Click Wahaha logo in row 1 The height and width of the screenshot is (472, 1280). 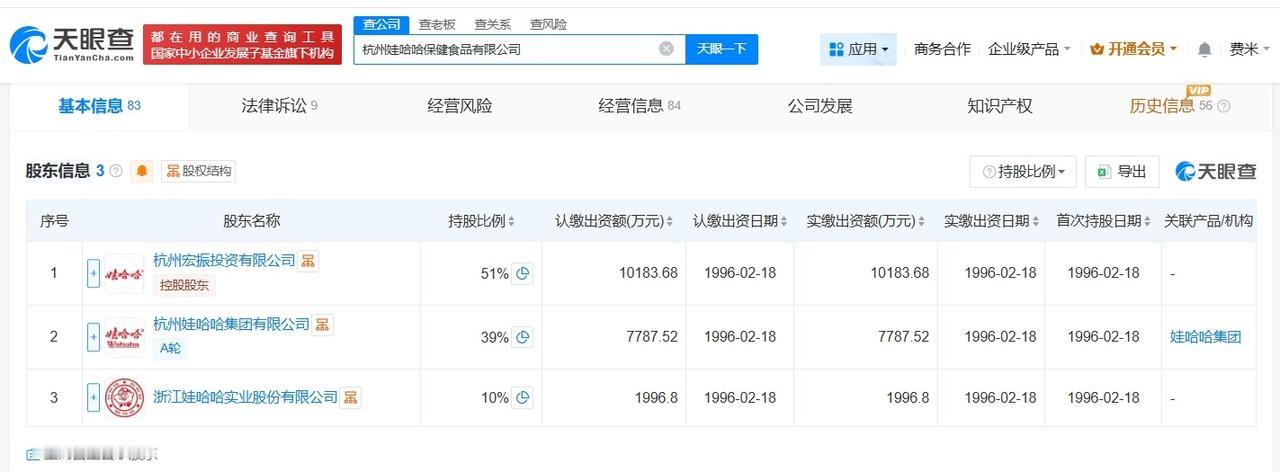pos(125,273)
